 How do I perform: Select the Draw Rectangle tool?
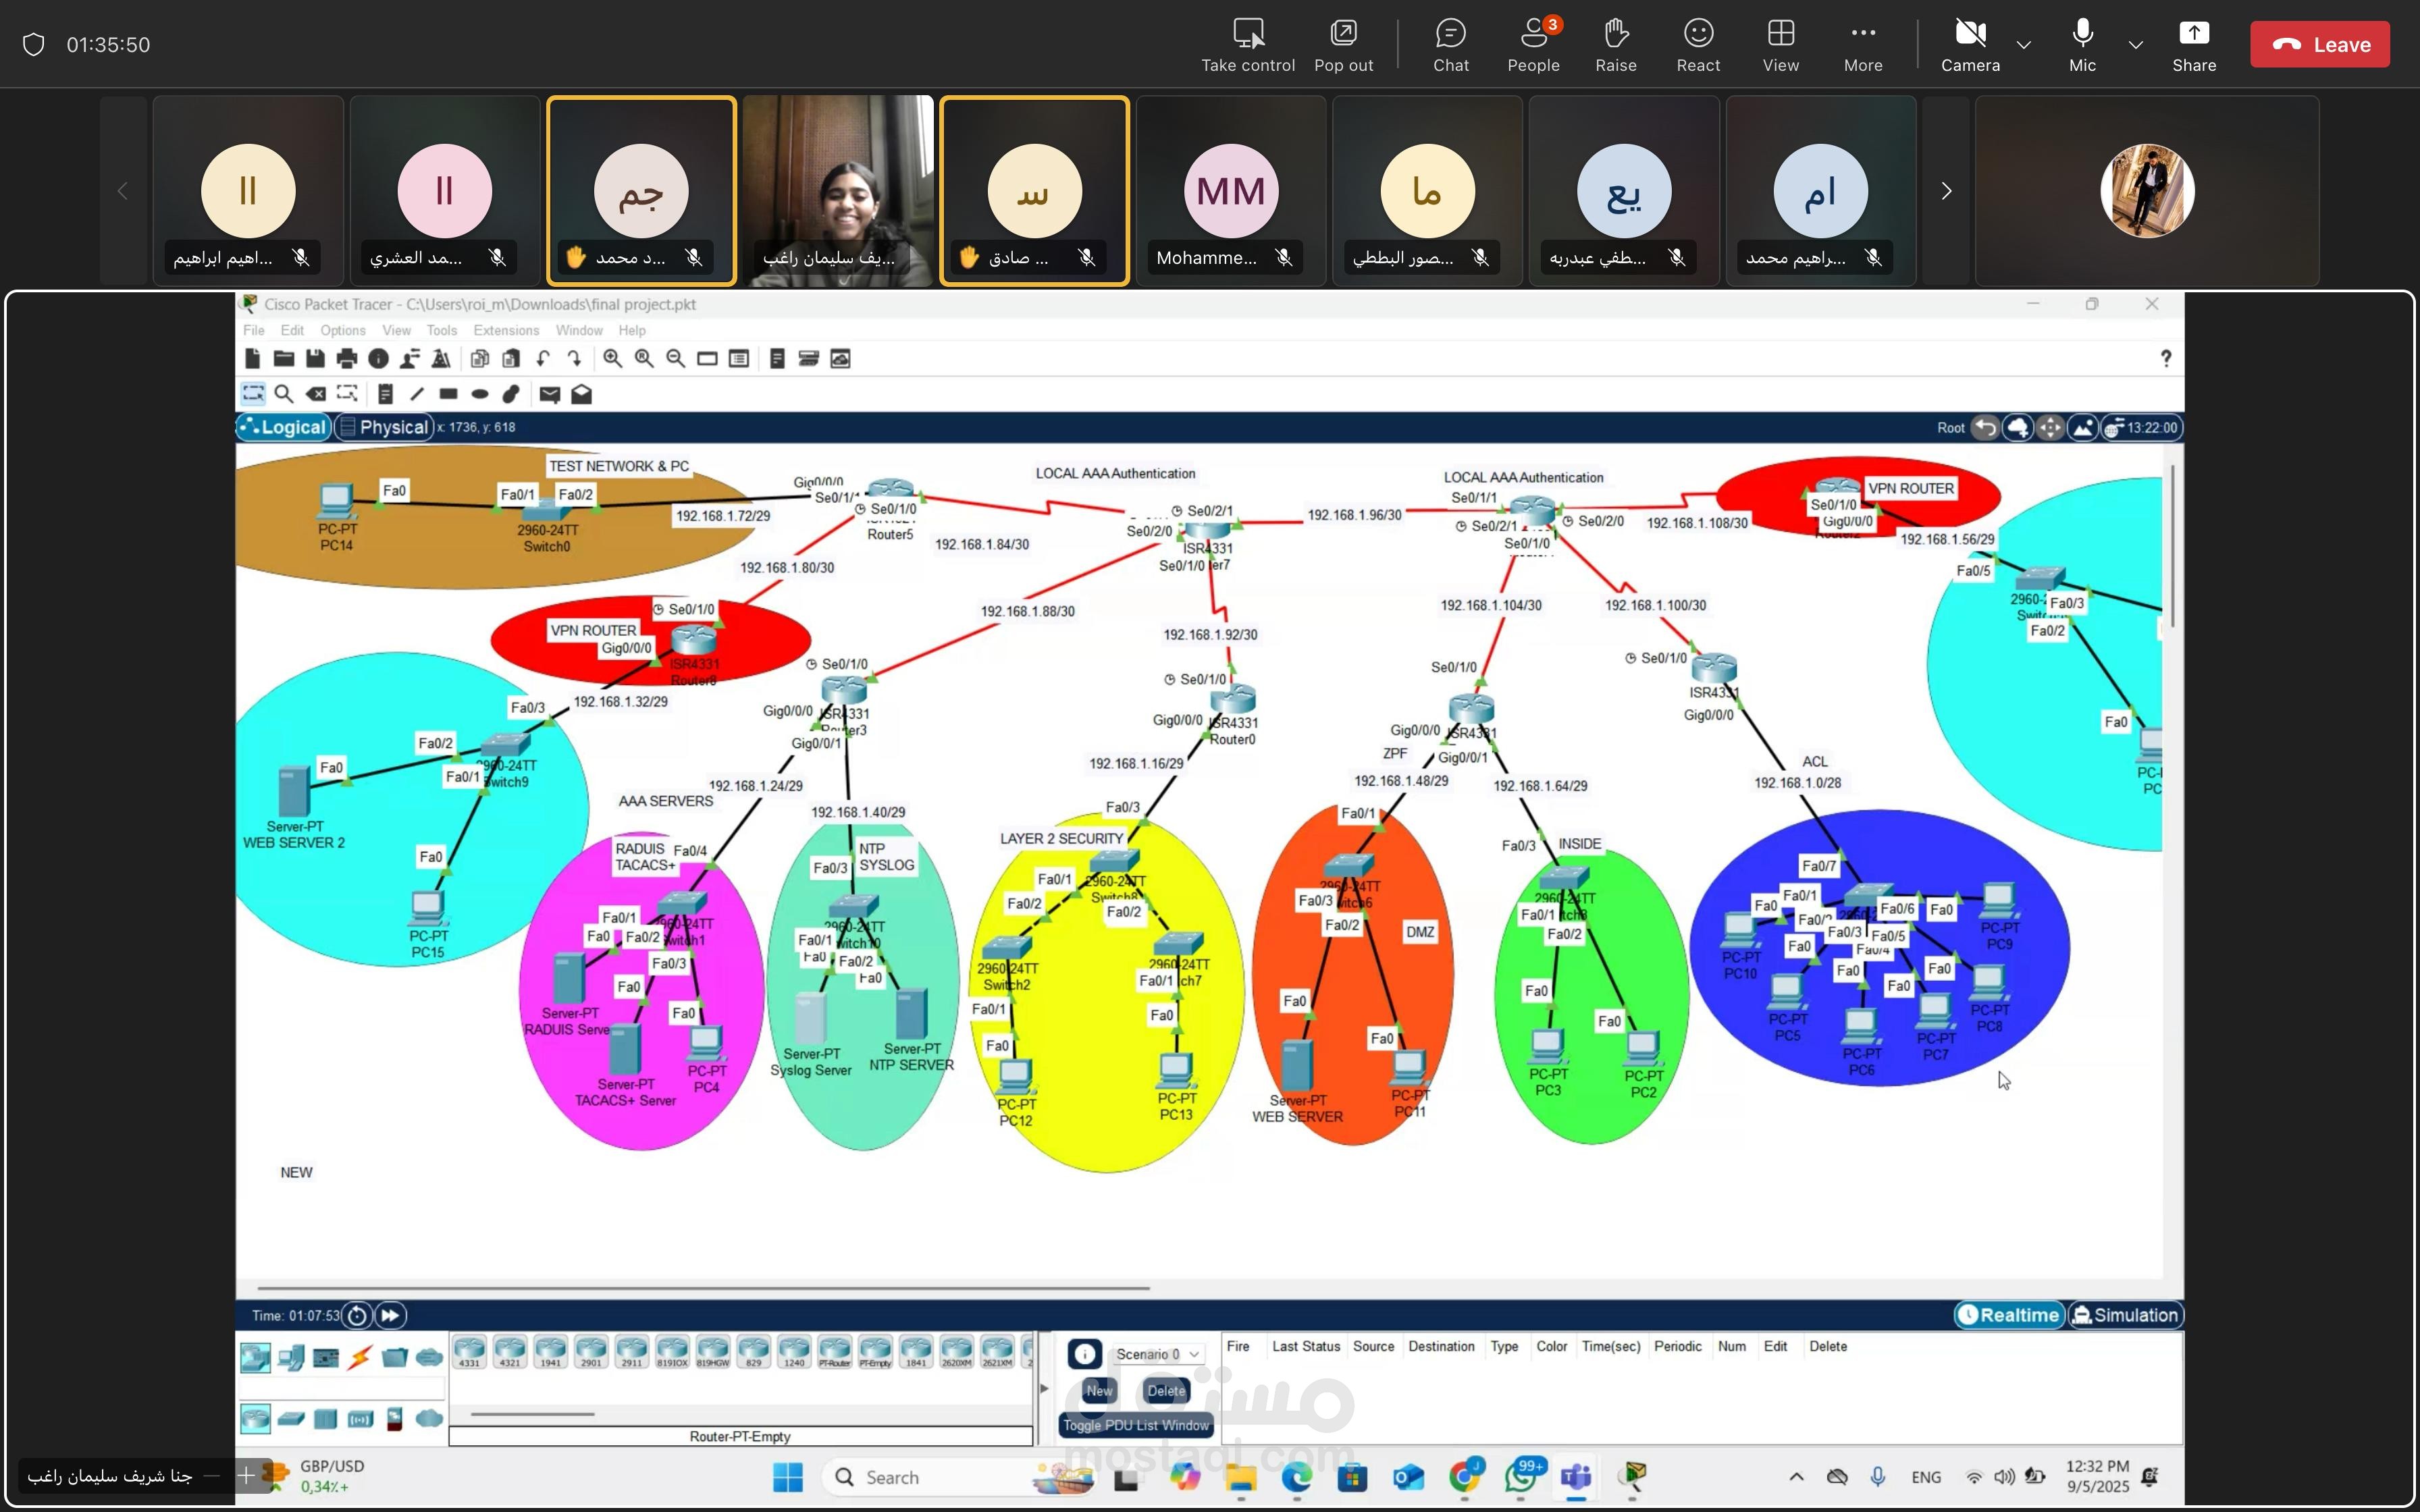(x=448, y=394)
